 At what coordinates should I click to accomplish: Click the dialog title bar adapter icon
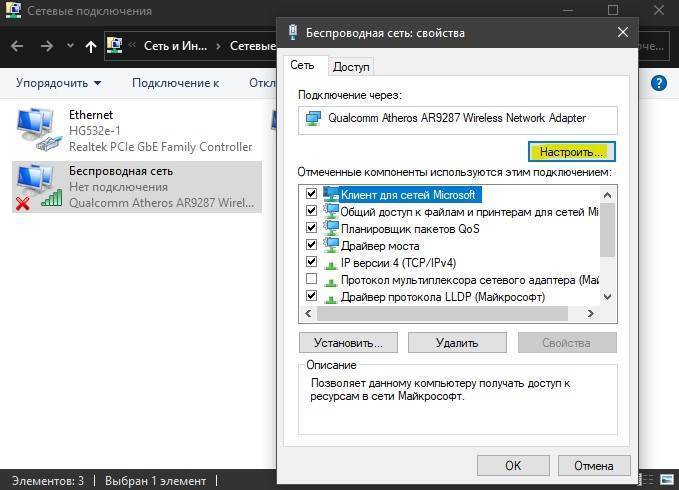[x=292, y=32]
